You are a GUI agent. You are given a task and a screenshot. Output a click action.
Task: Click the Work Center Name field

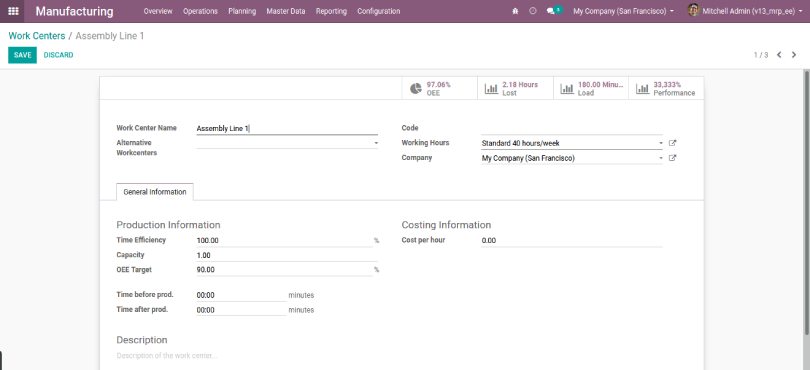(x=287, y=129)
